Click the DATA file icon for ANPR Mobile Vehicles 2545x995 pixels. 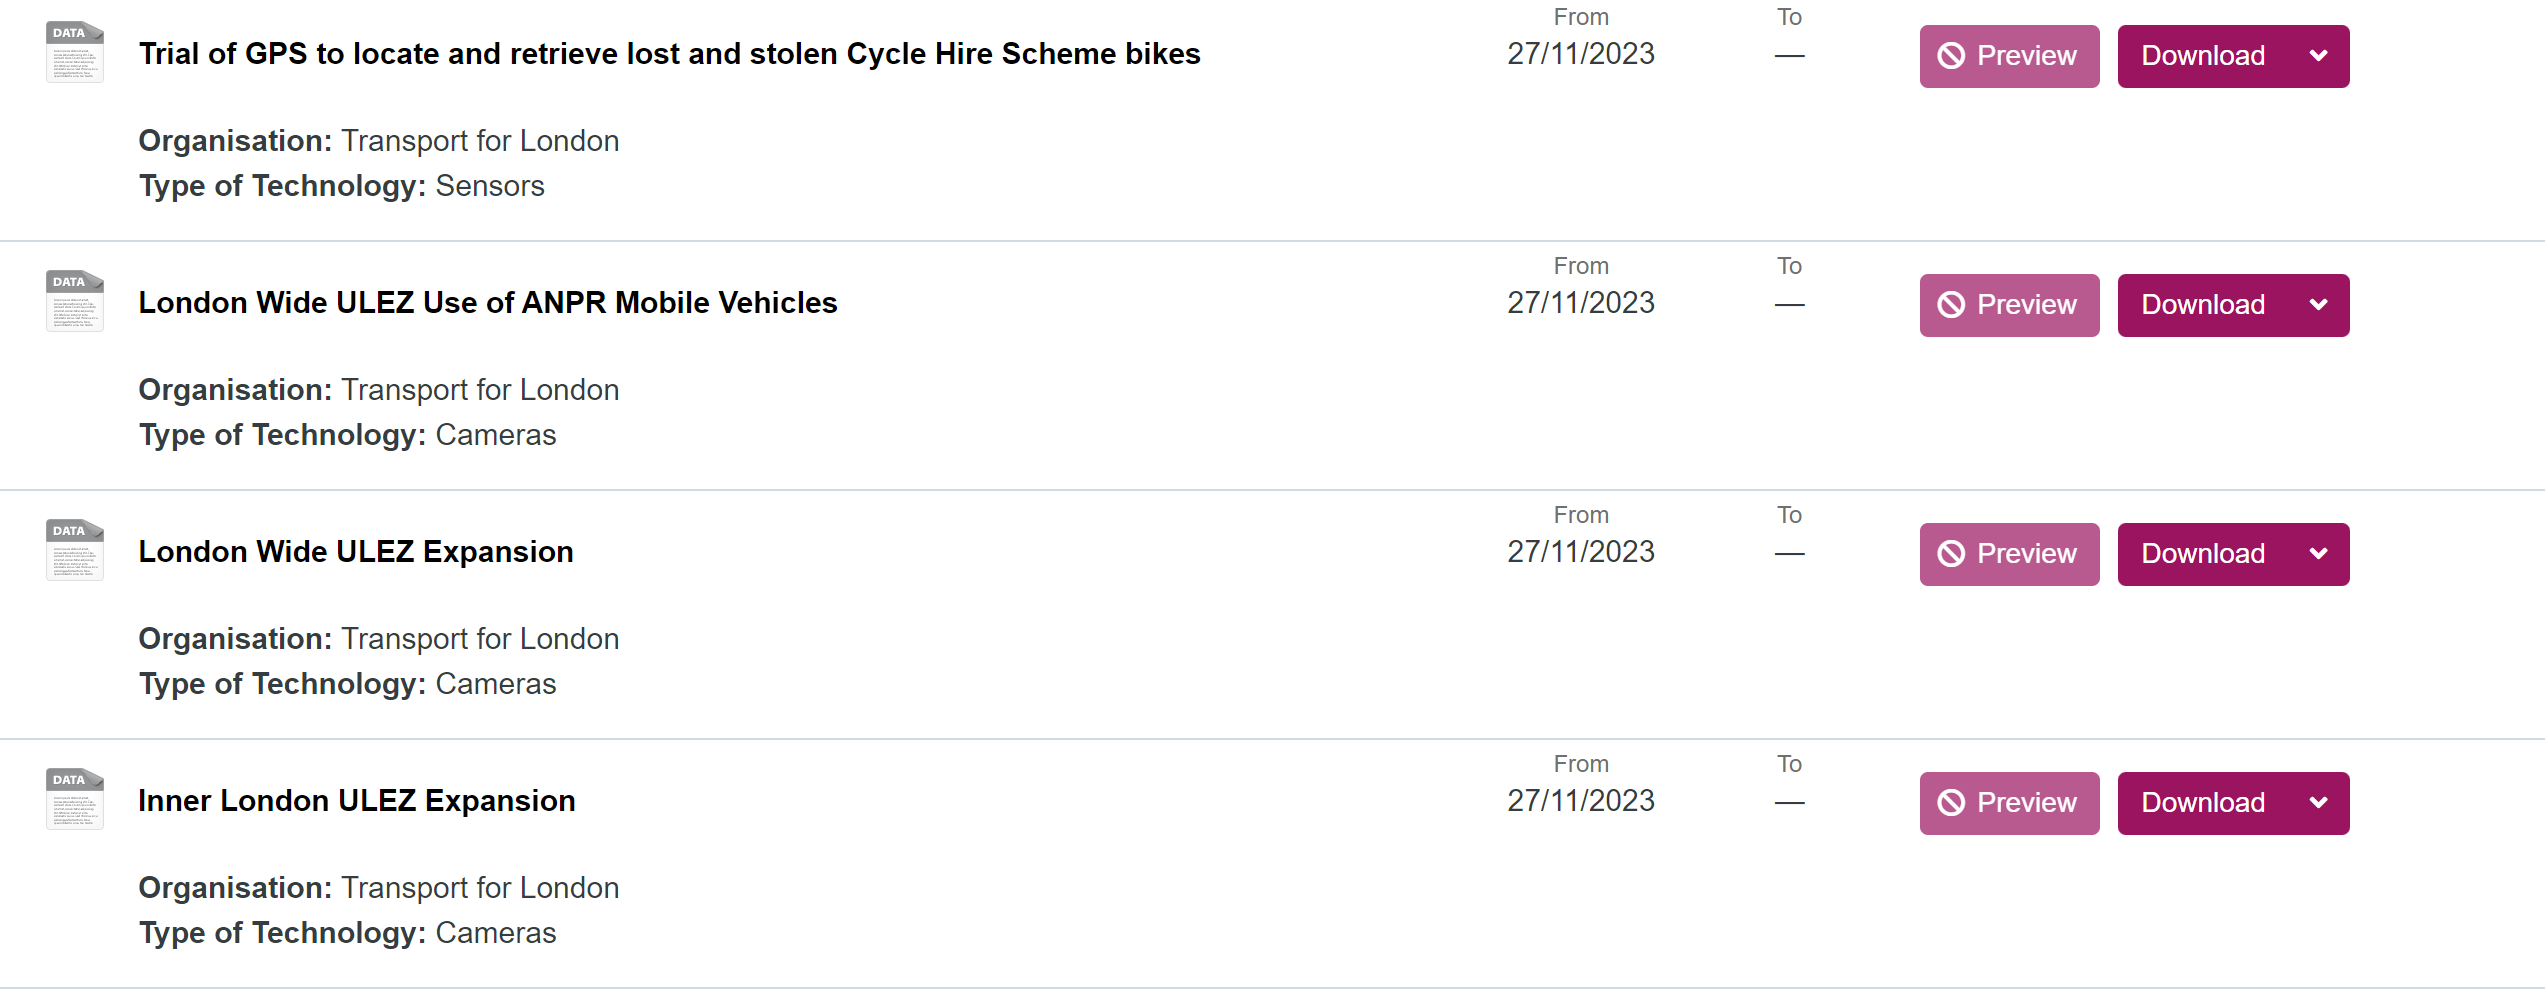(75, 301)
